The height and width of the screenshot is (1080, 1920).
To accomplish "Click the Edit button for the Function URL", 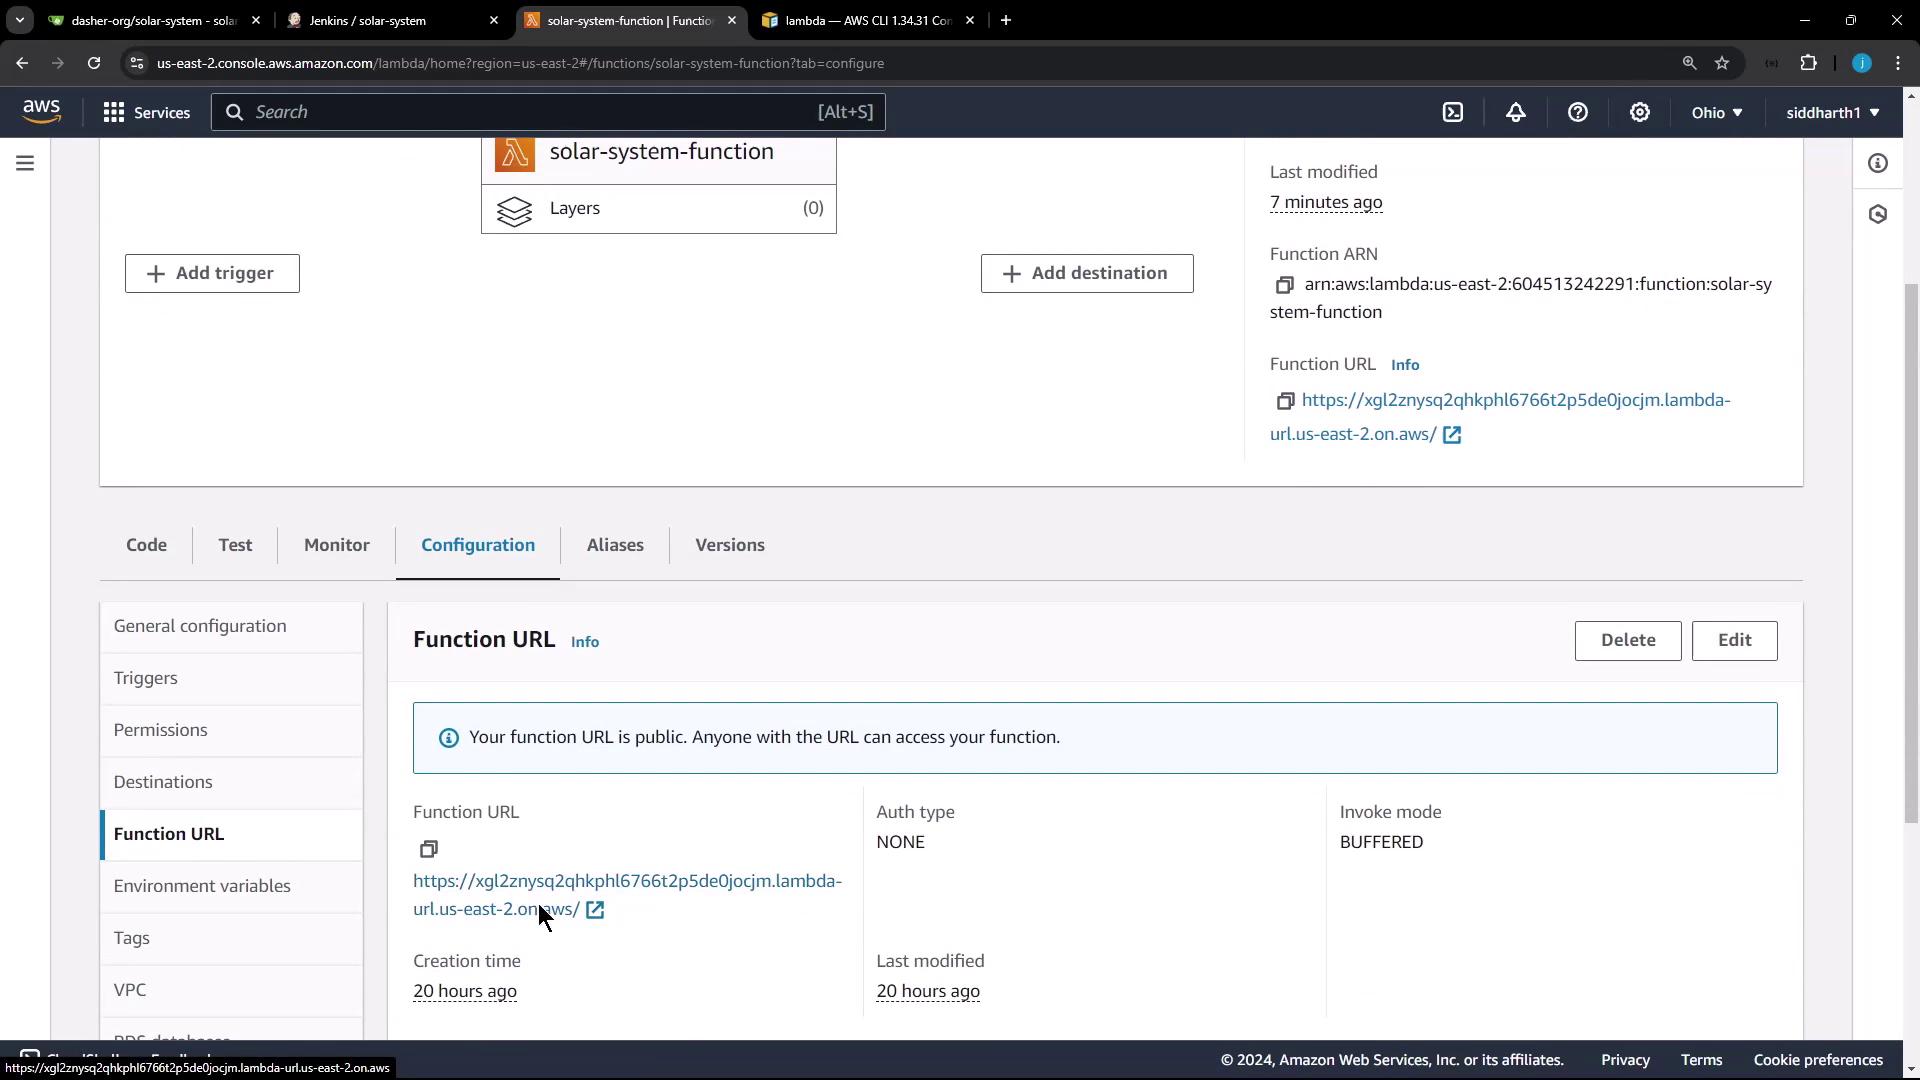I will [x=1734, y=640].
